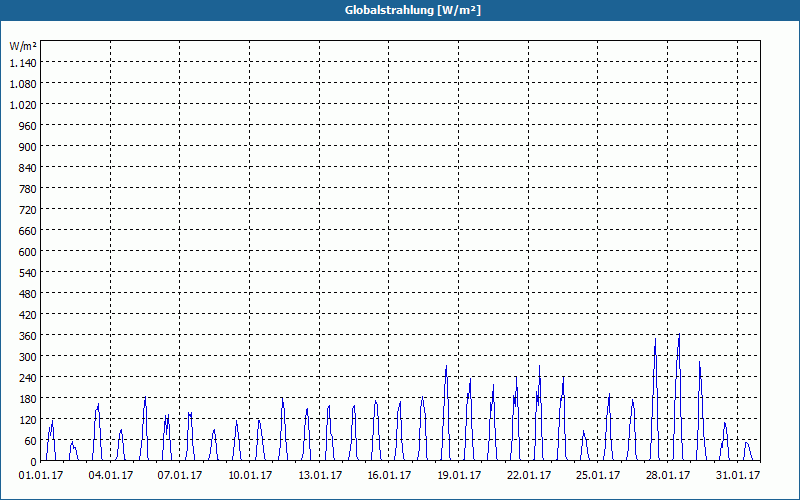800x500 pixels.
Task: Click the 480 y-axis label
Action: pyautogui.click(x=28, y=294)
